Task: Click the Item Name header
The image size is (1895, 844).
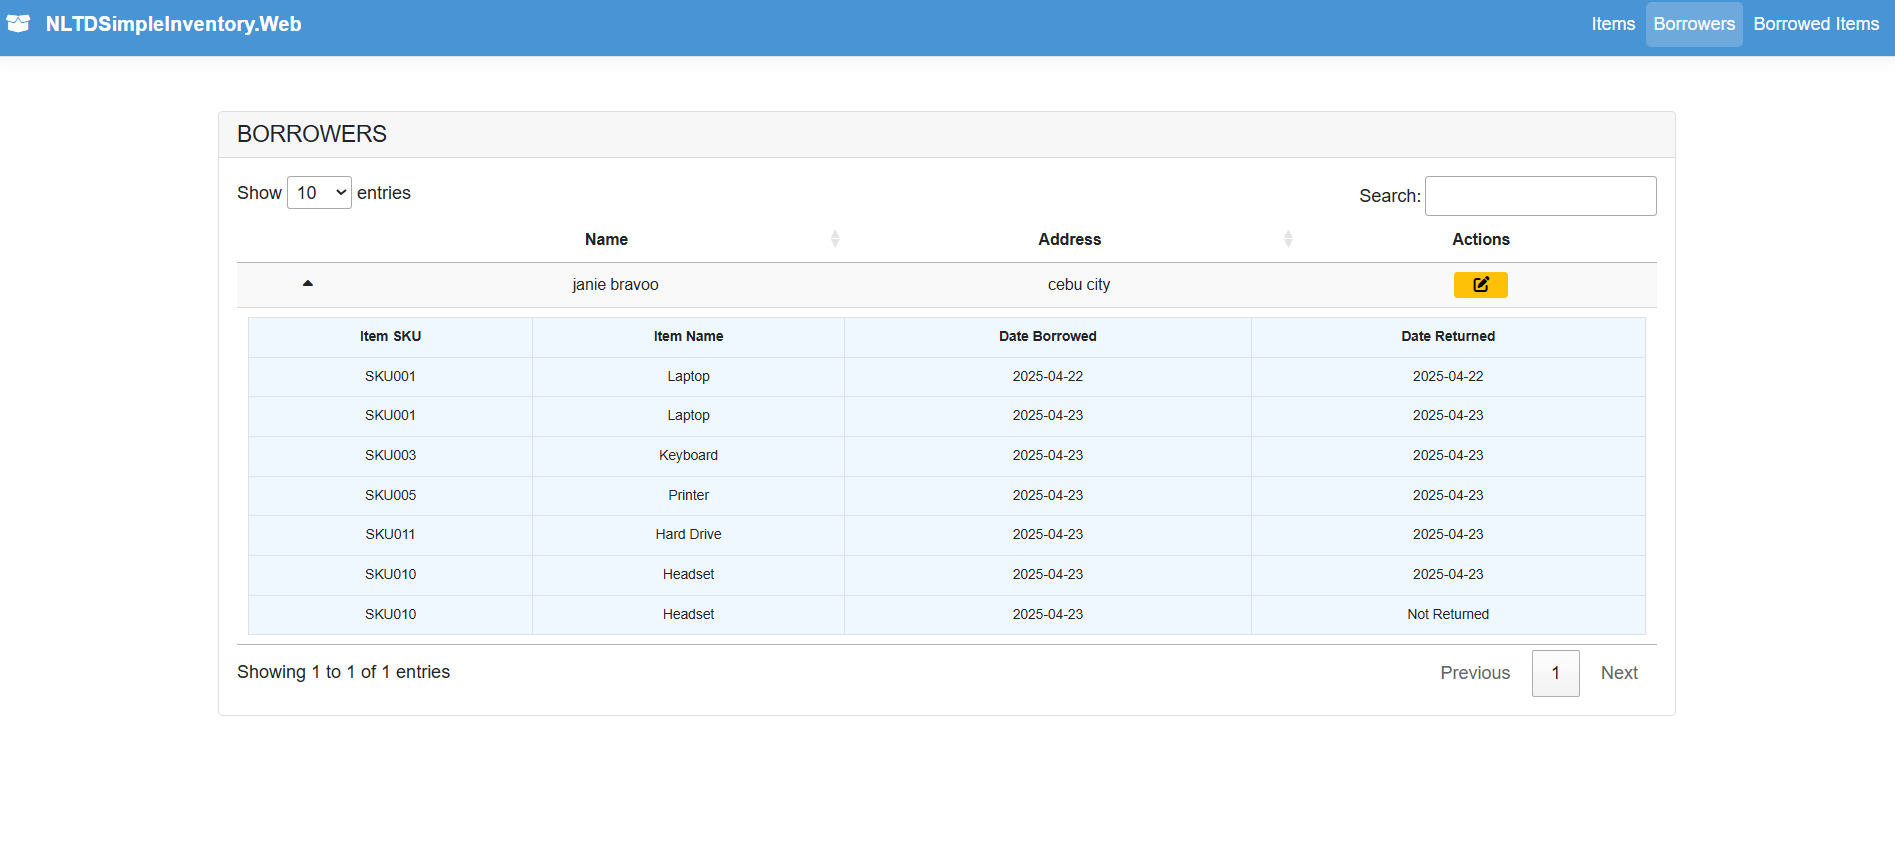Action: coord(688,337)
